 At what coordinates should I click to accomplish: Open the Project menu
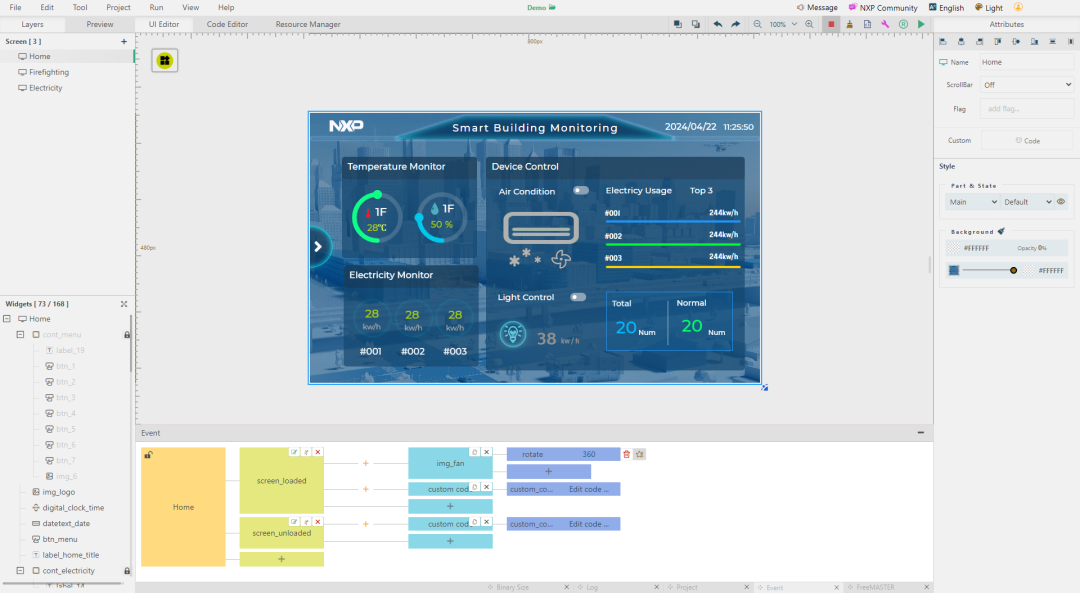click(x=118, y=8)
